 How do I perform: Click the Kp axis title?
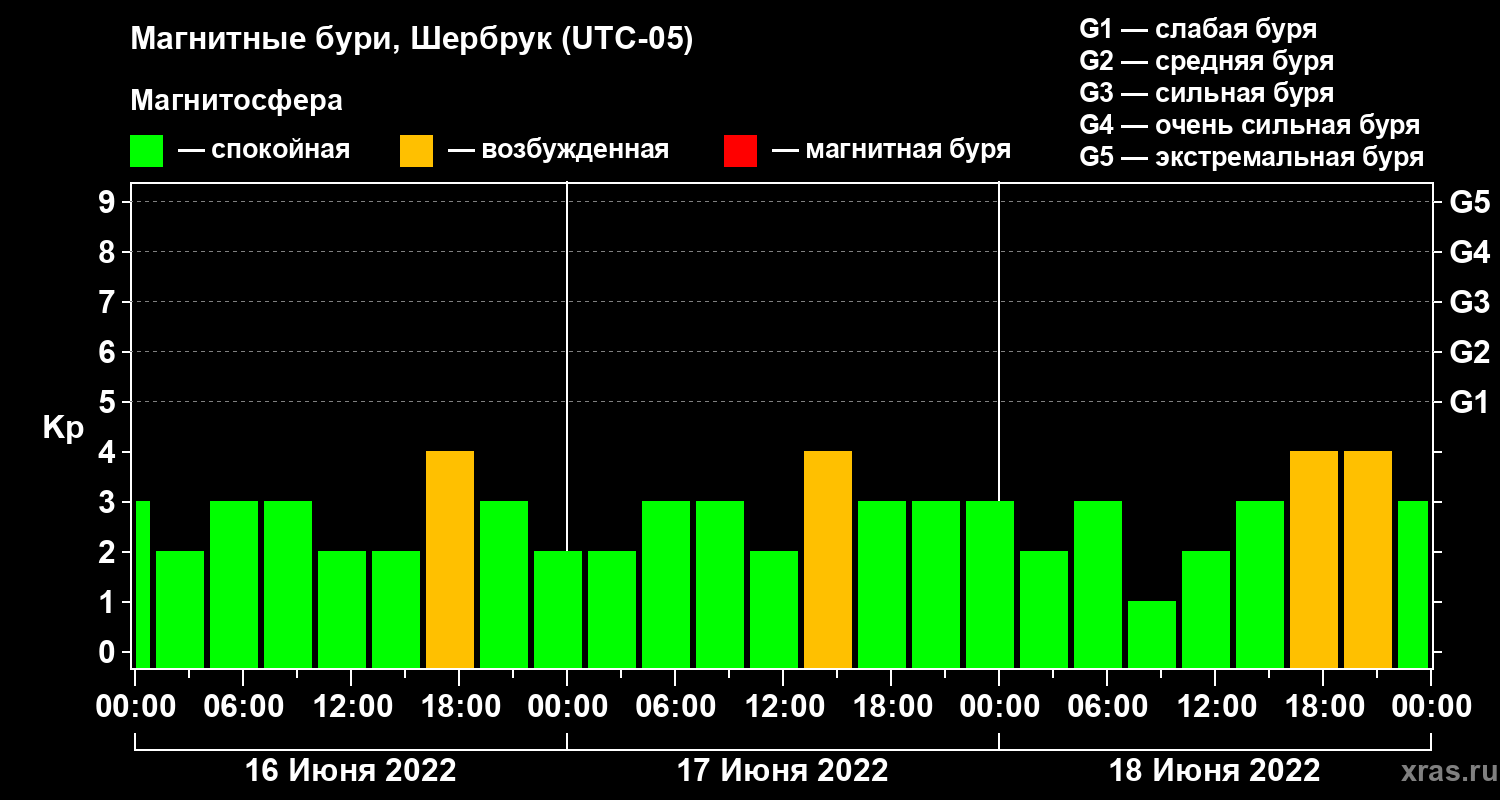pos(64,428)
